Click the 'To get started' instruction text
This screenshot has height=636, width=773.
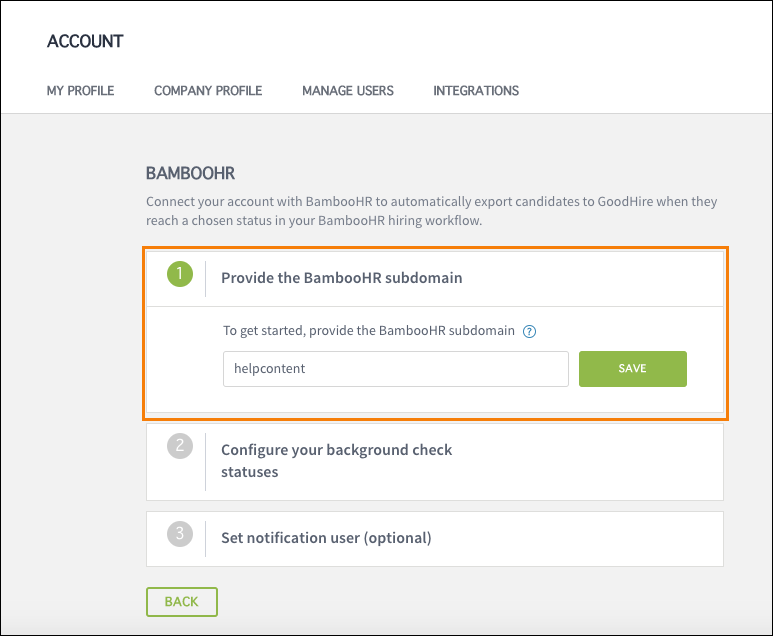369,331
